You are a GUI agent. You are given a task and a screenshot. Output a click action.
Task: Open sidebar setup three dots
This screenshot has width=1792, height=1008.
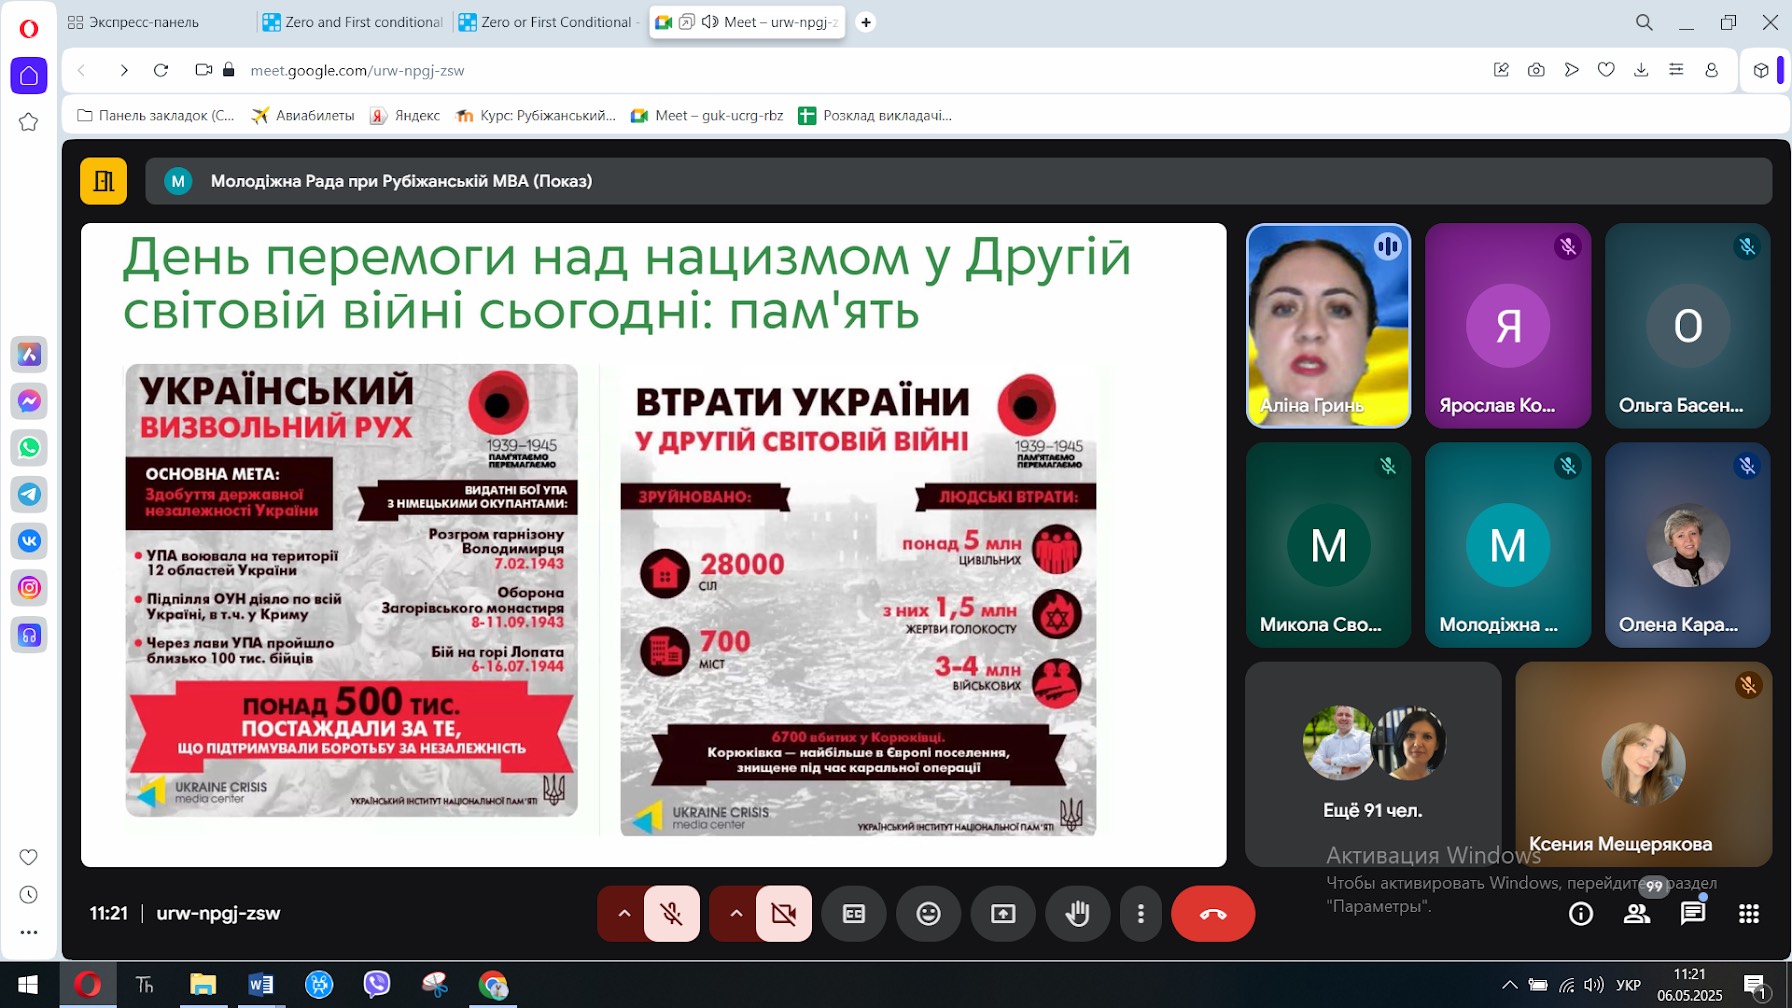[29, 932]
